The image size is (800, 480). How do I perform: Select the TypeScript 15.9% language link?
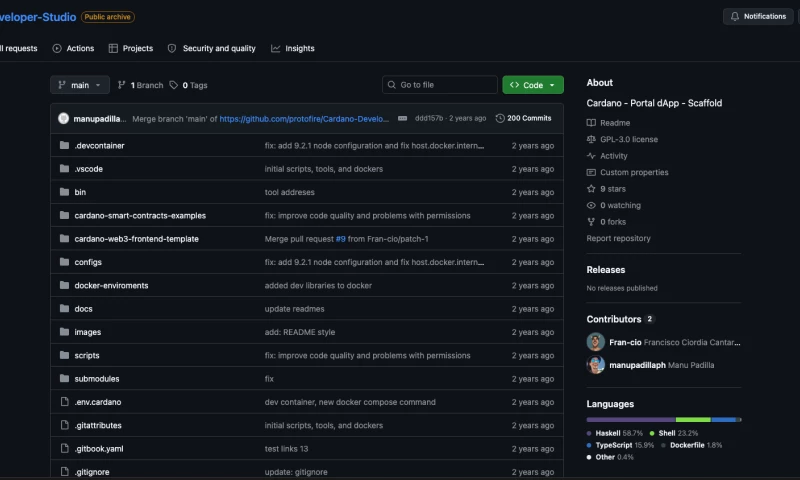(x=620, y=445)
